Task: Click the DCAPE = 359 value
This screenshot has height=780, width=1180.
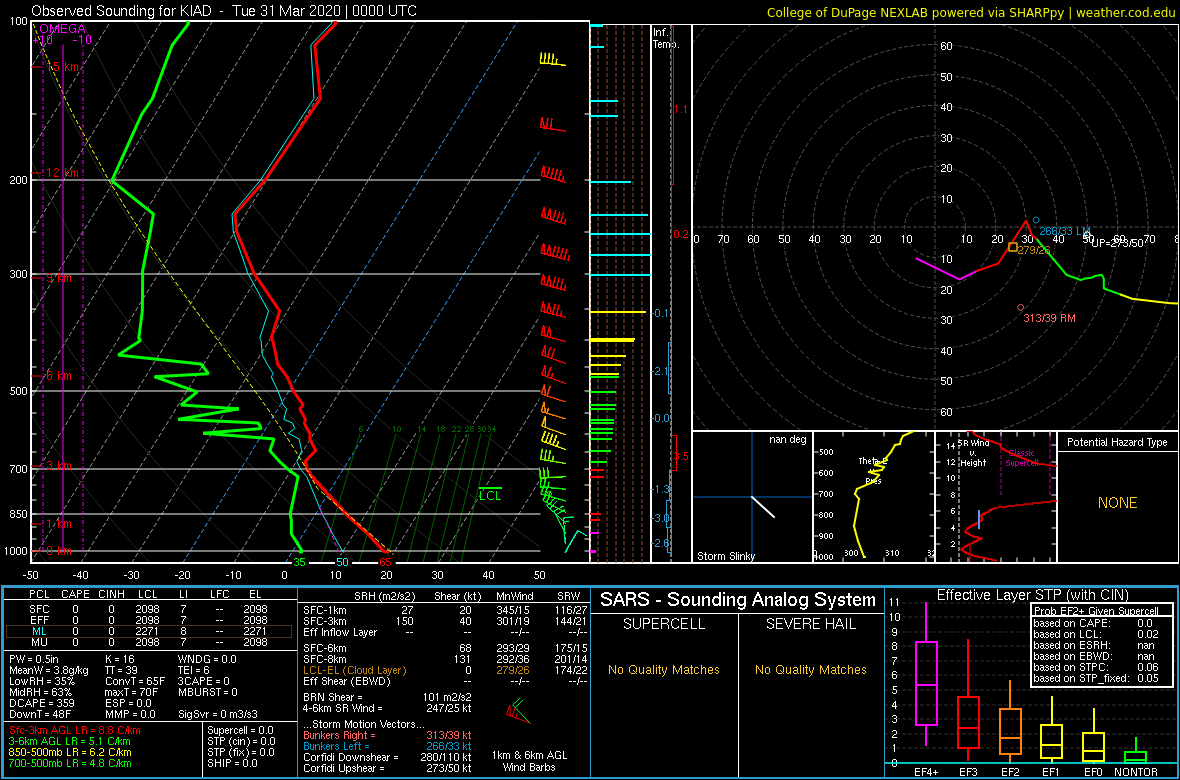Action: coord(40,702)
